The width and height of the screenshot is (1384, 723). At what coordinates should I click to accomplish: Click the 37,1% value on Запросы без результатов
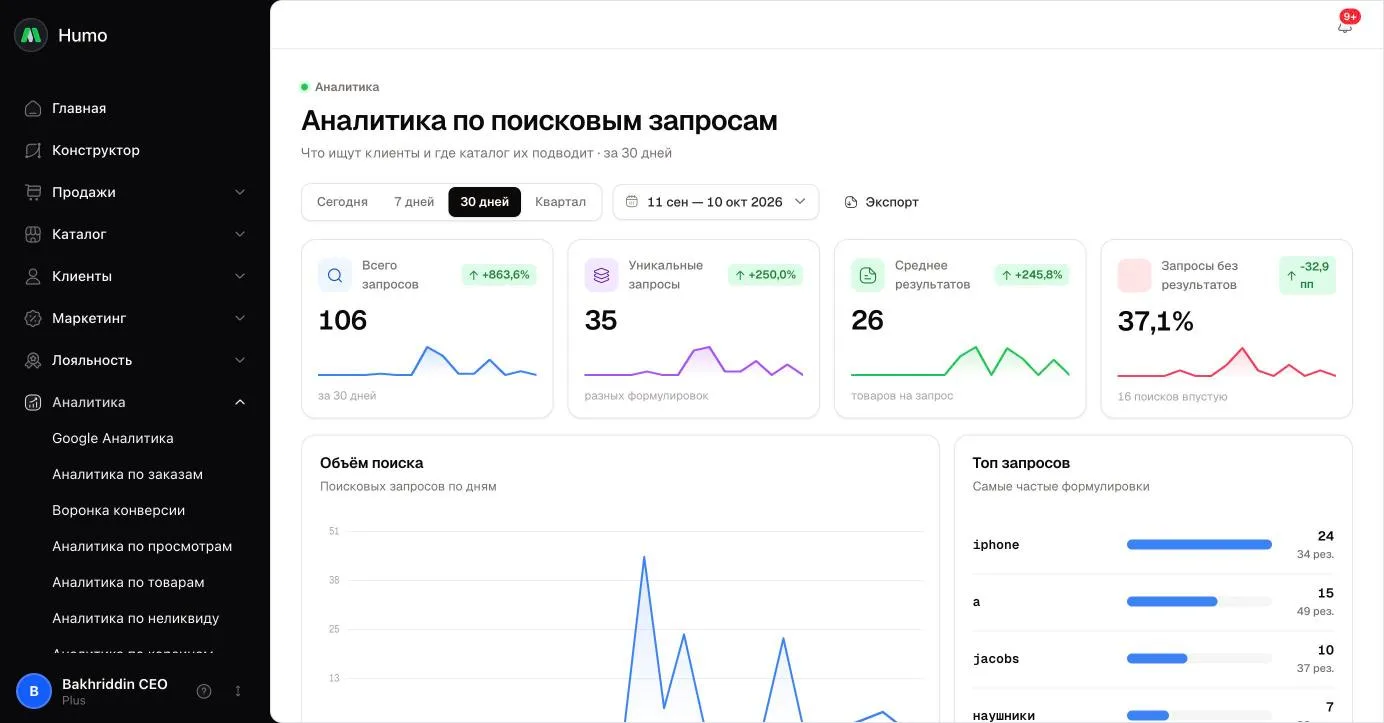tap(1155, 321)
